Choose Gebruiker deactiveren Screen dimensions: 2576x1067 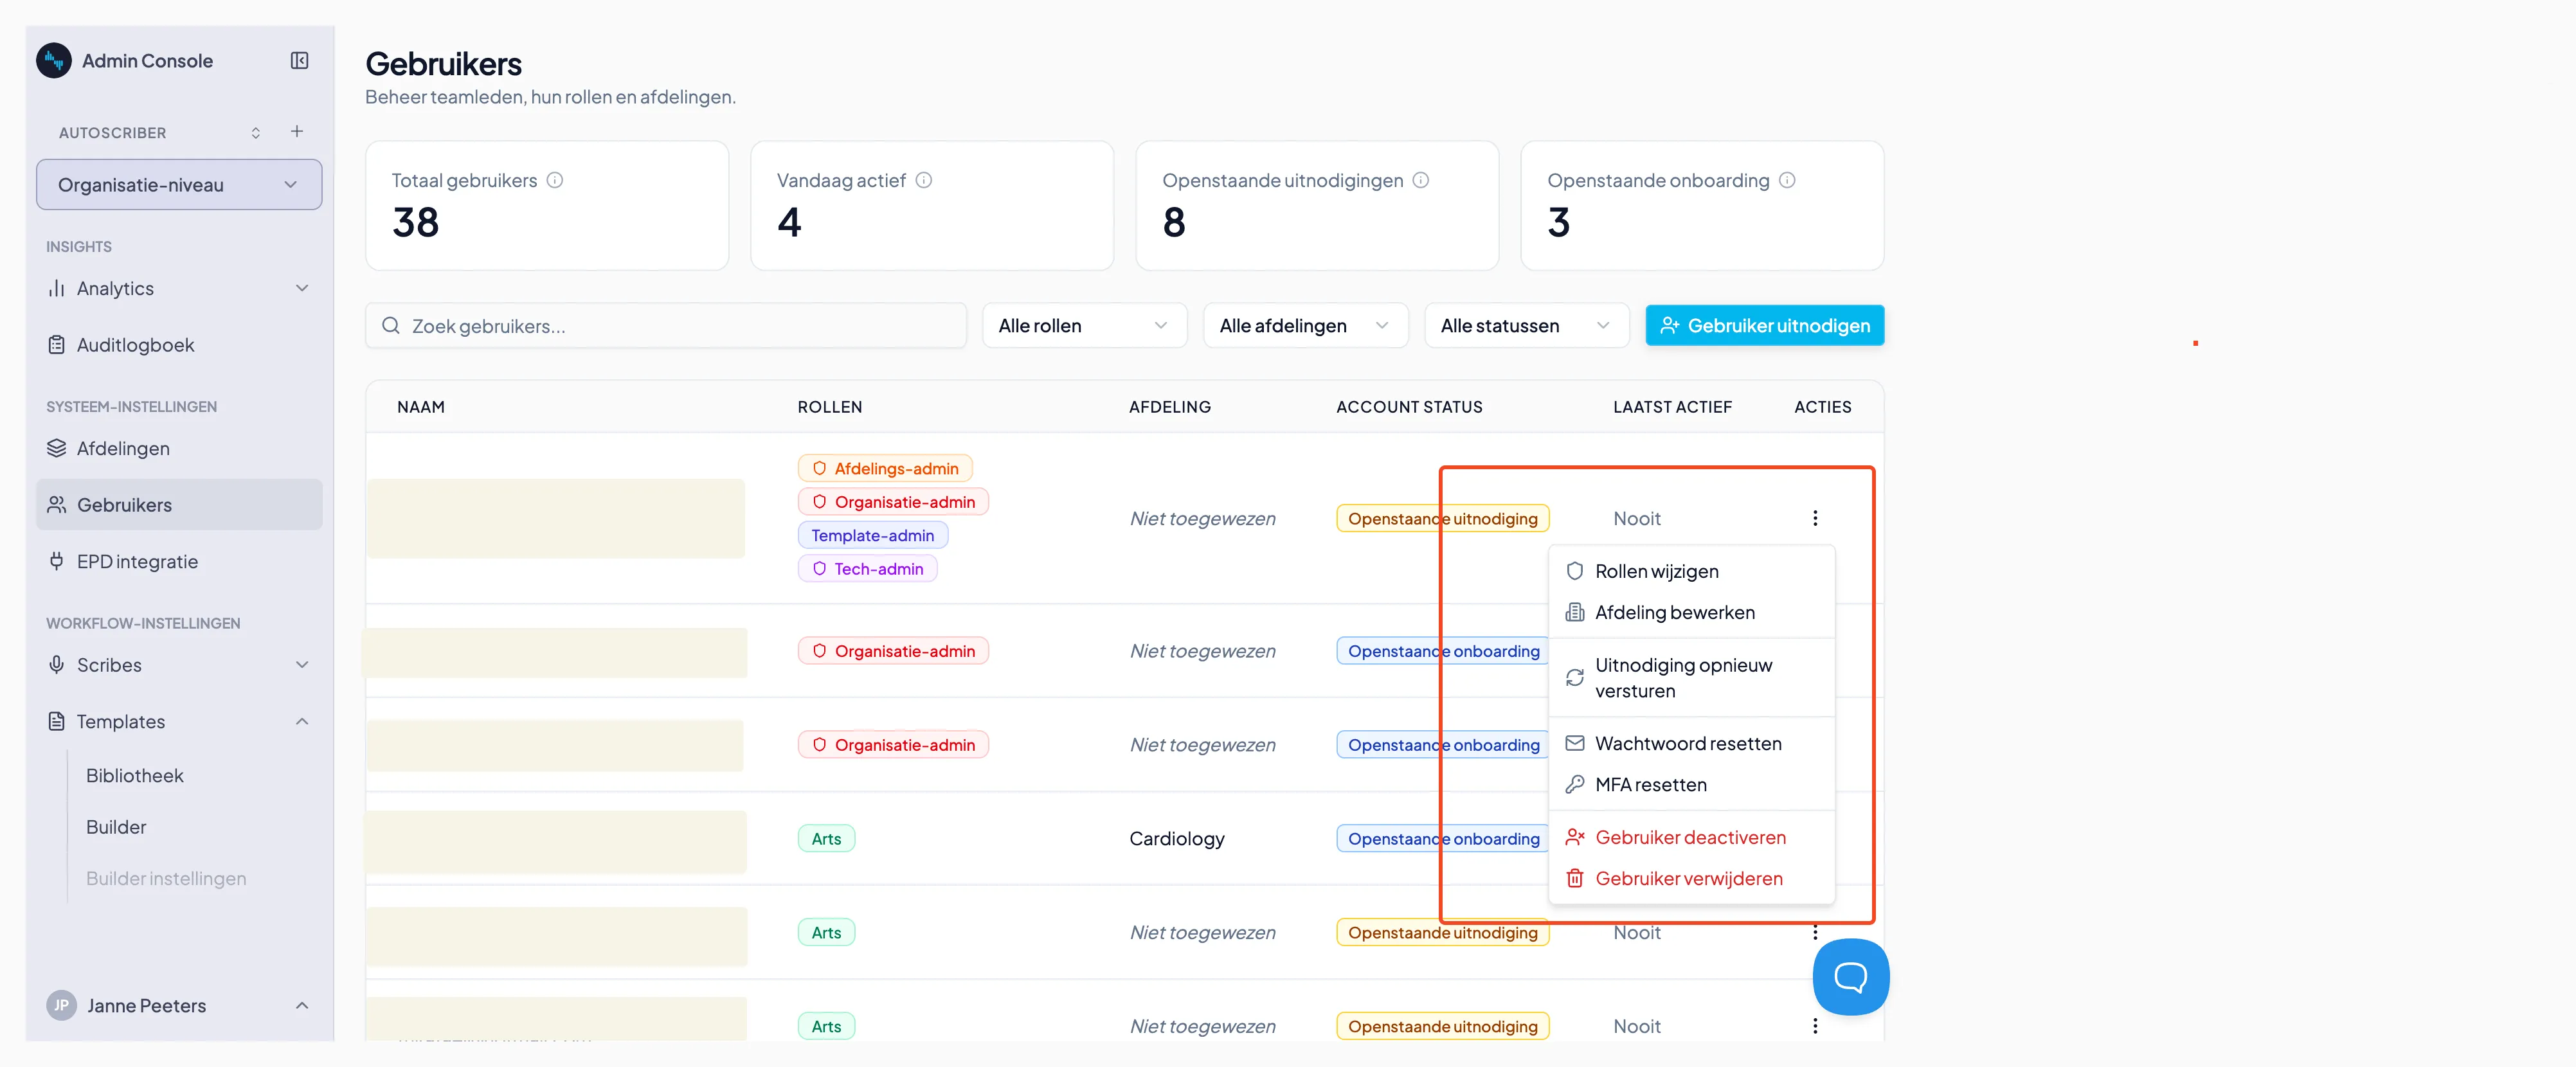coord(1691,837)
